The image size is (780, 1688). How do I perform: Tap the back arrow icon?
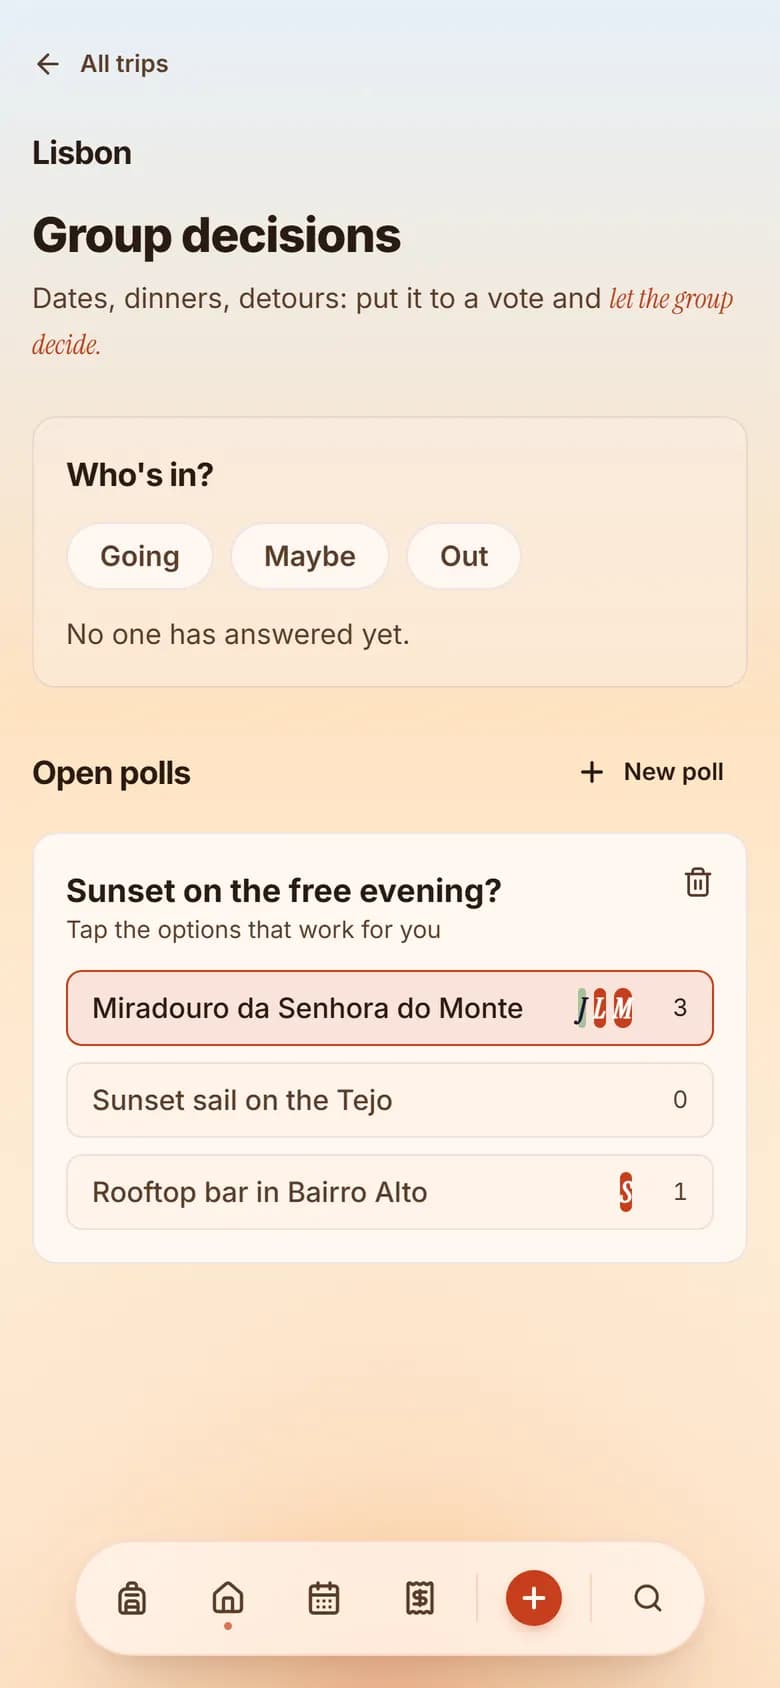tap(47, 64)
